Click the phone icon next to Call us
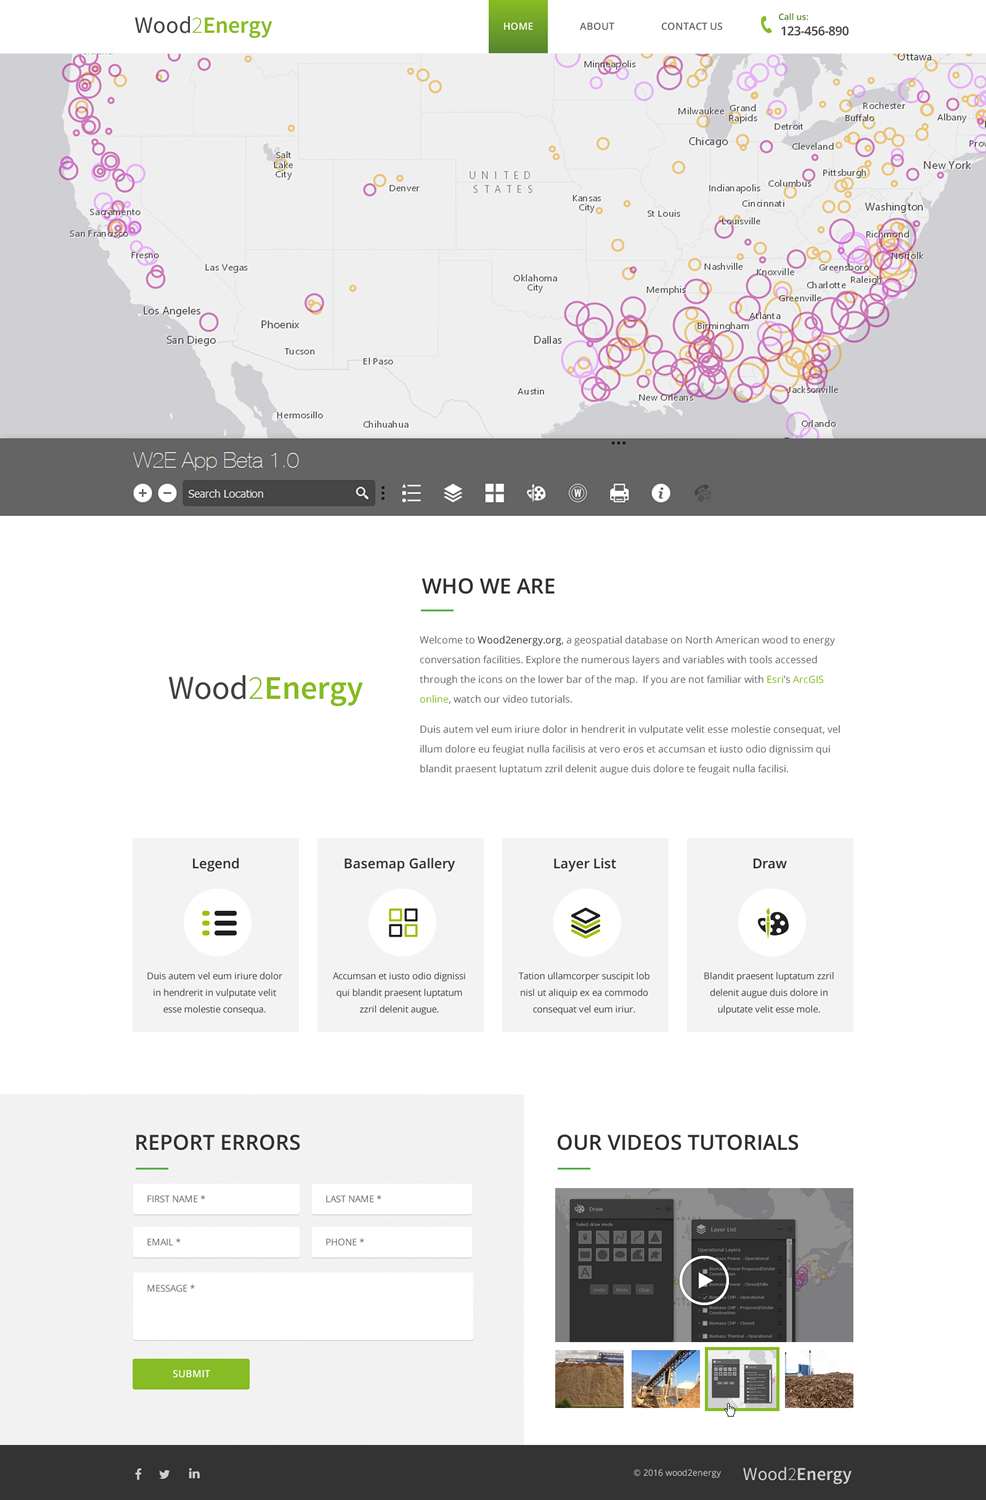The height and width of the screenshot is (1500, 986). click(762, 25)
